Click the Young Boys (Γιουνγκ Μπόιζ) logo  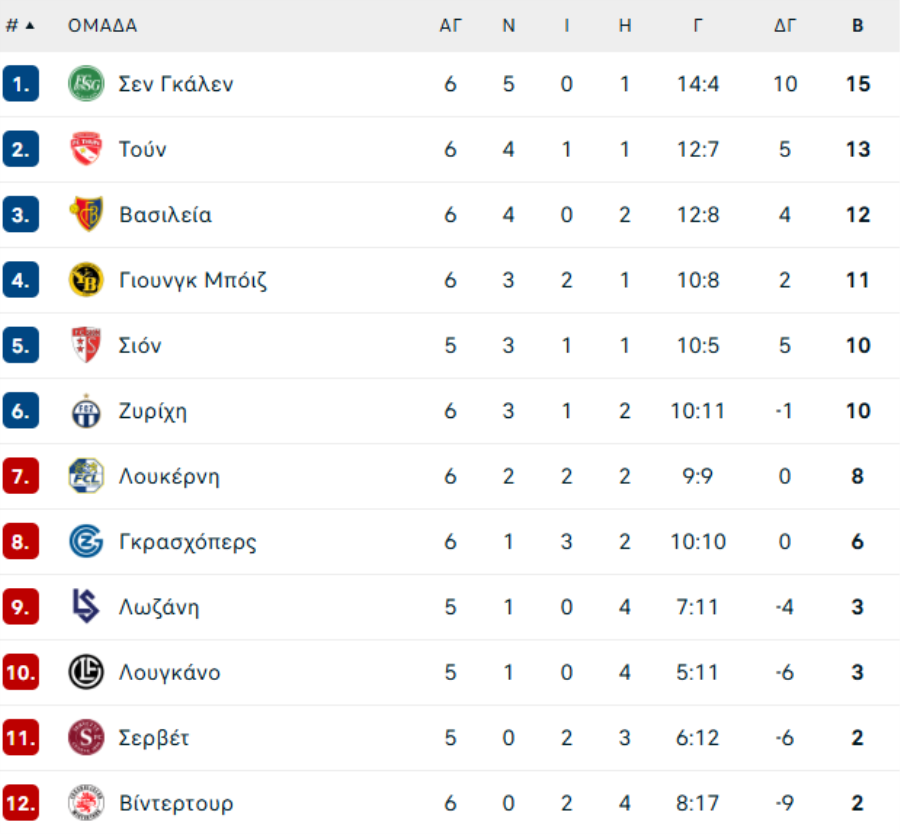[x=86, y=280]
